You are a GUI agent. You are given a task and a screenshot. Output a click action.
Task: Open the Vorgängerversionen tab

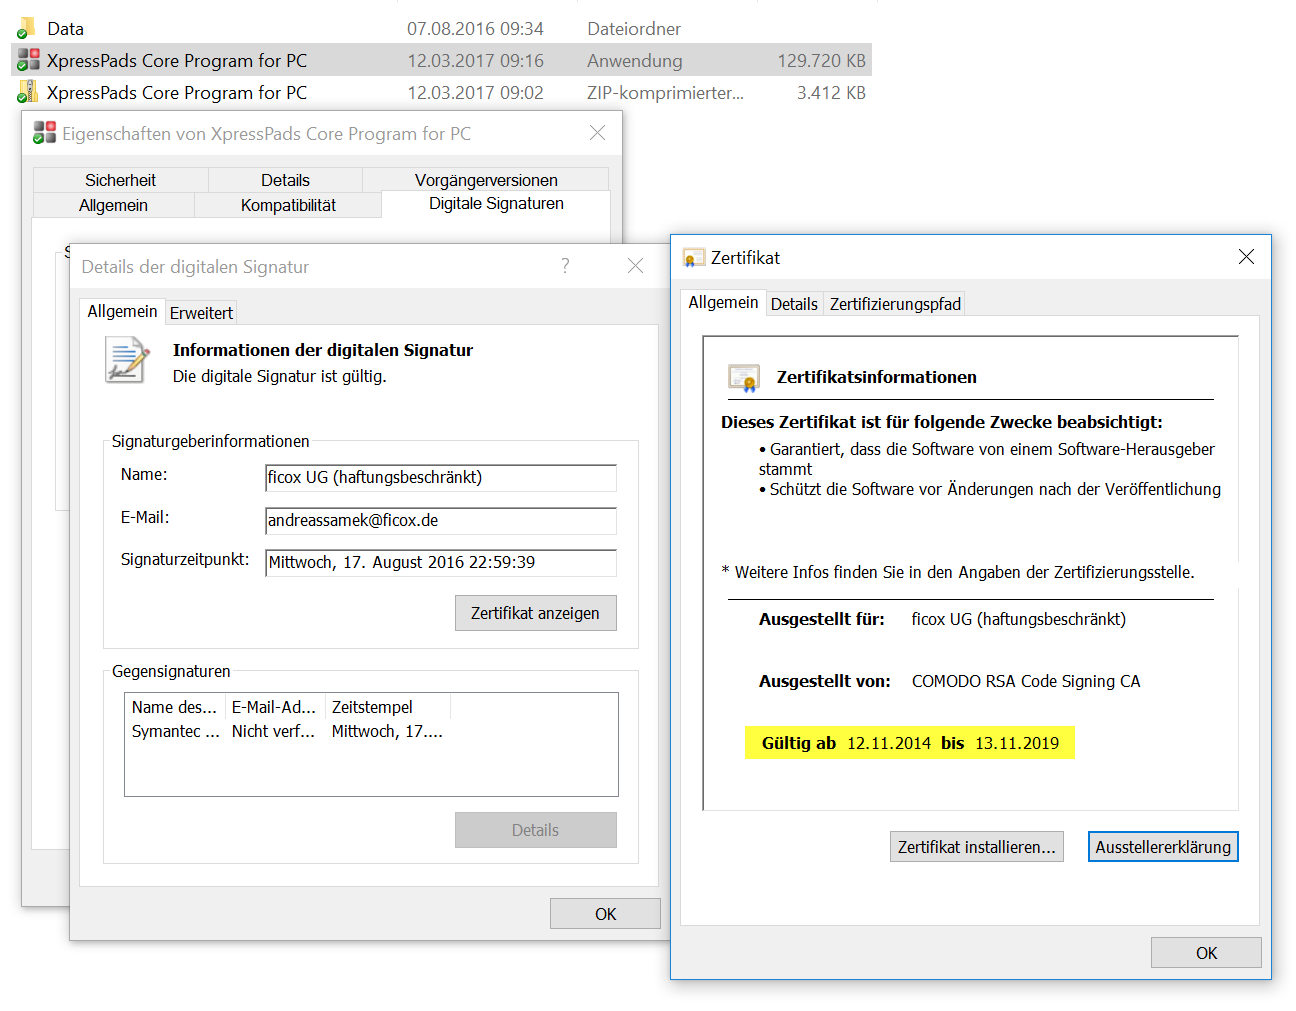point(486,180)
